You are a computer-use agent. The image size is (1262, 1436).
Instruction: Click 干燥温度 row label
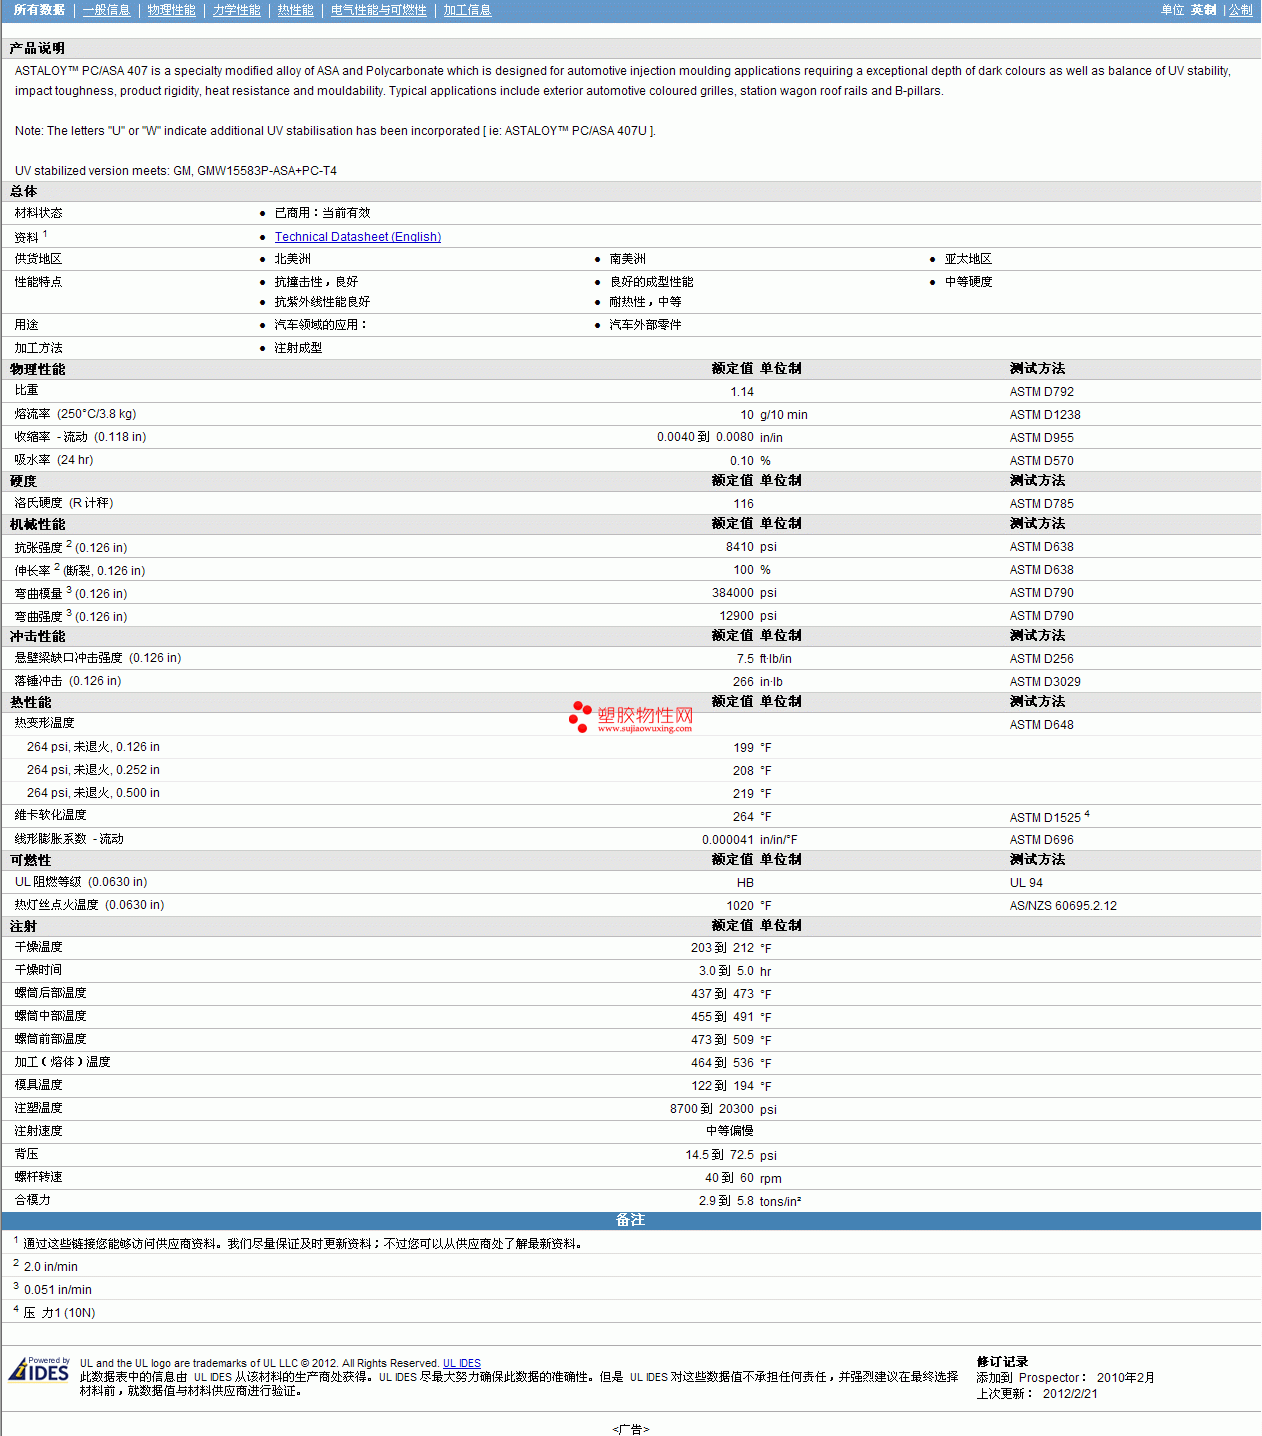38,947
